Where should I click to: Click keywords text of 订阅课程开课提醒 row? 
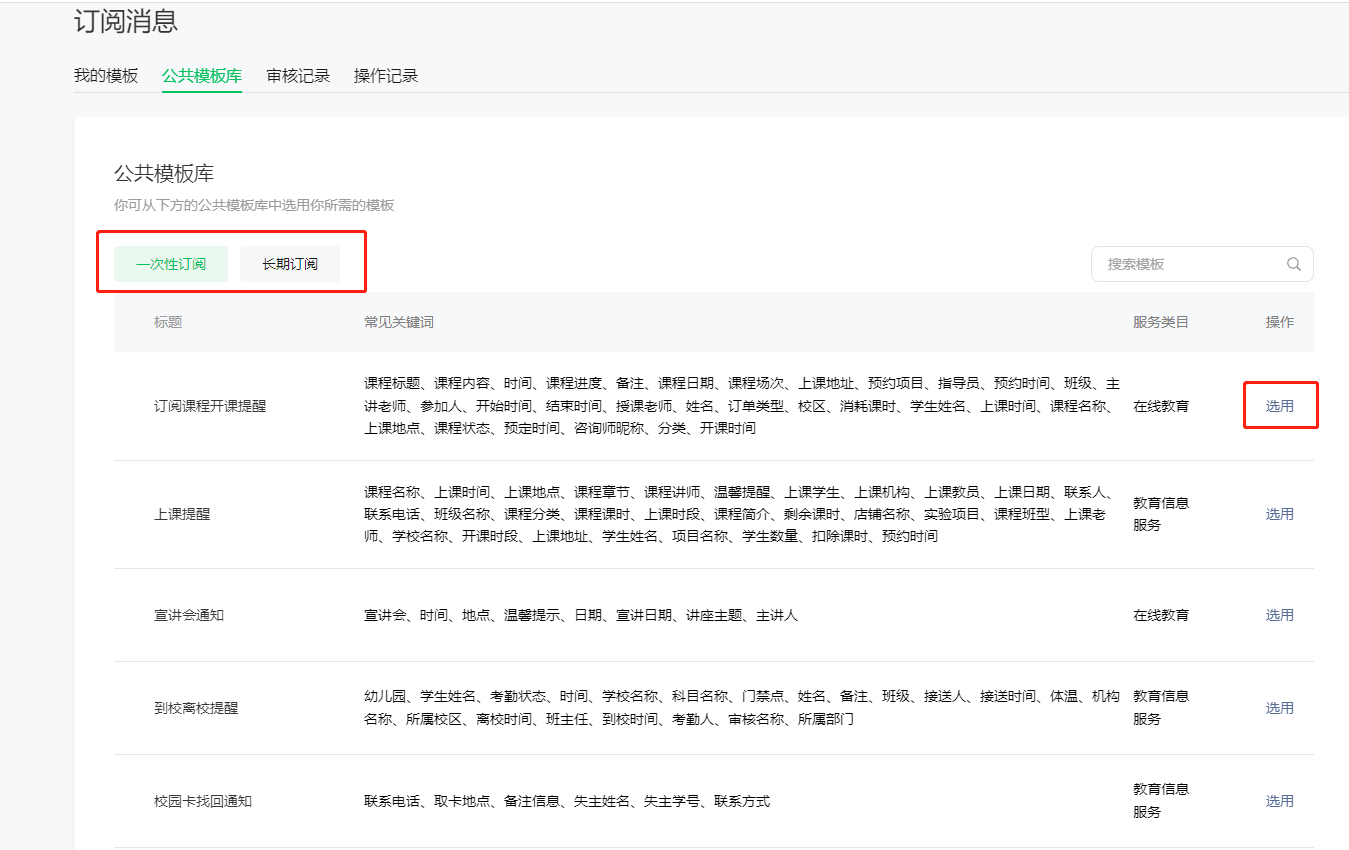click(x=742, y=406)
